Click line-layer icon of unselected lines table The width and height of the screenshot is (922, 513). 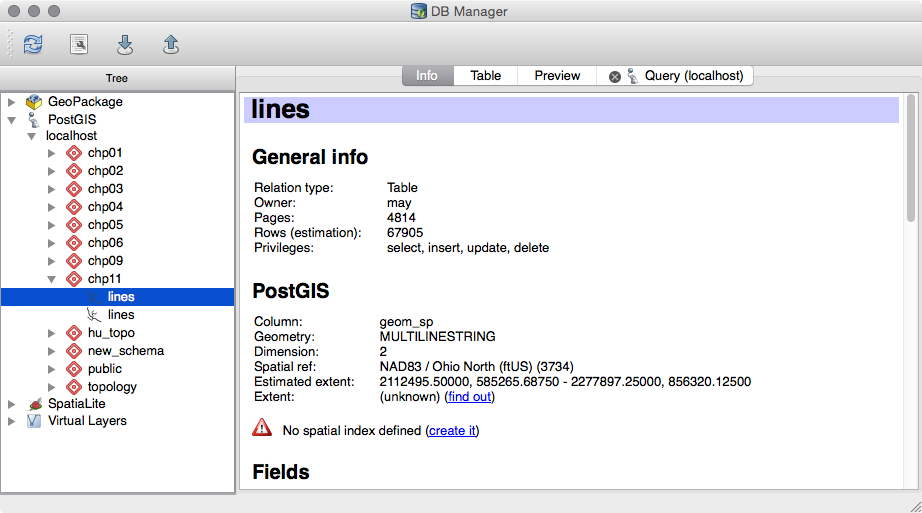93,315
